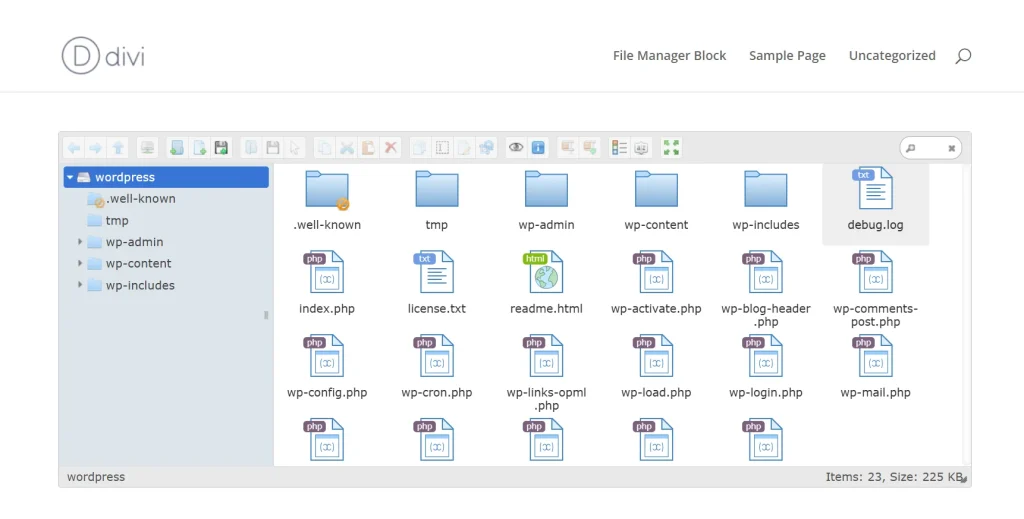Toggle the Preview eye icon
Viewport: 1024px width, 519px height.
[516, 148]
